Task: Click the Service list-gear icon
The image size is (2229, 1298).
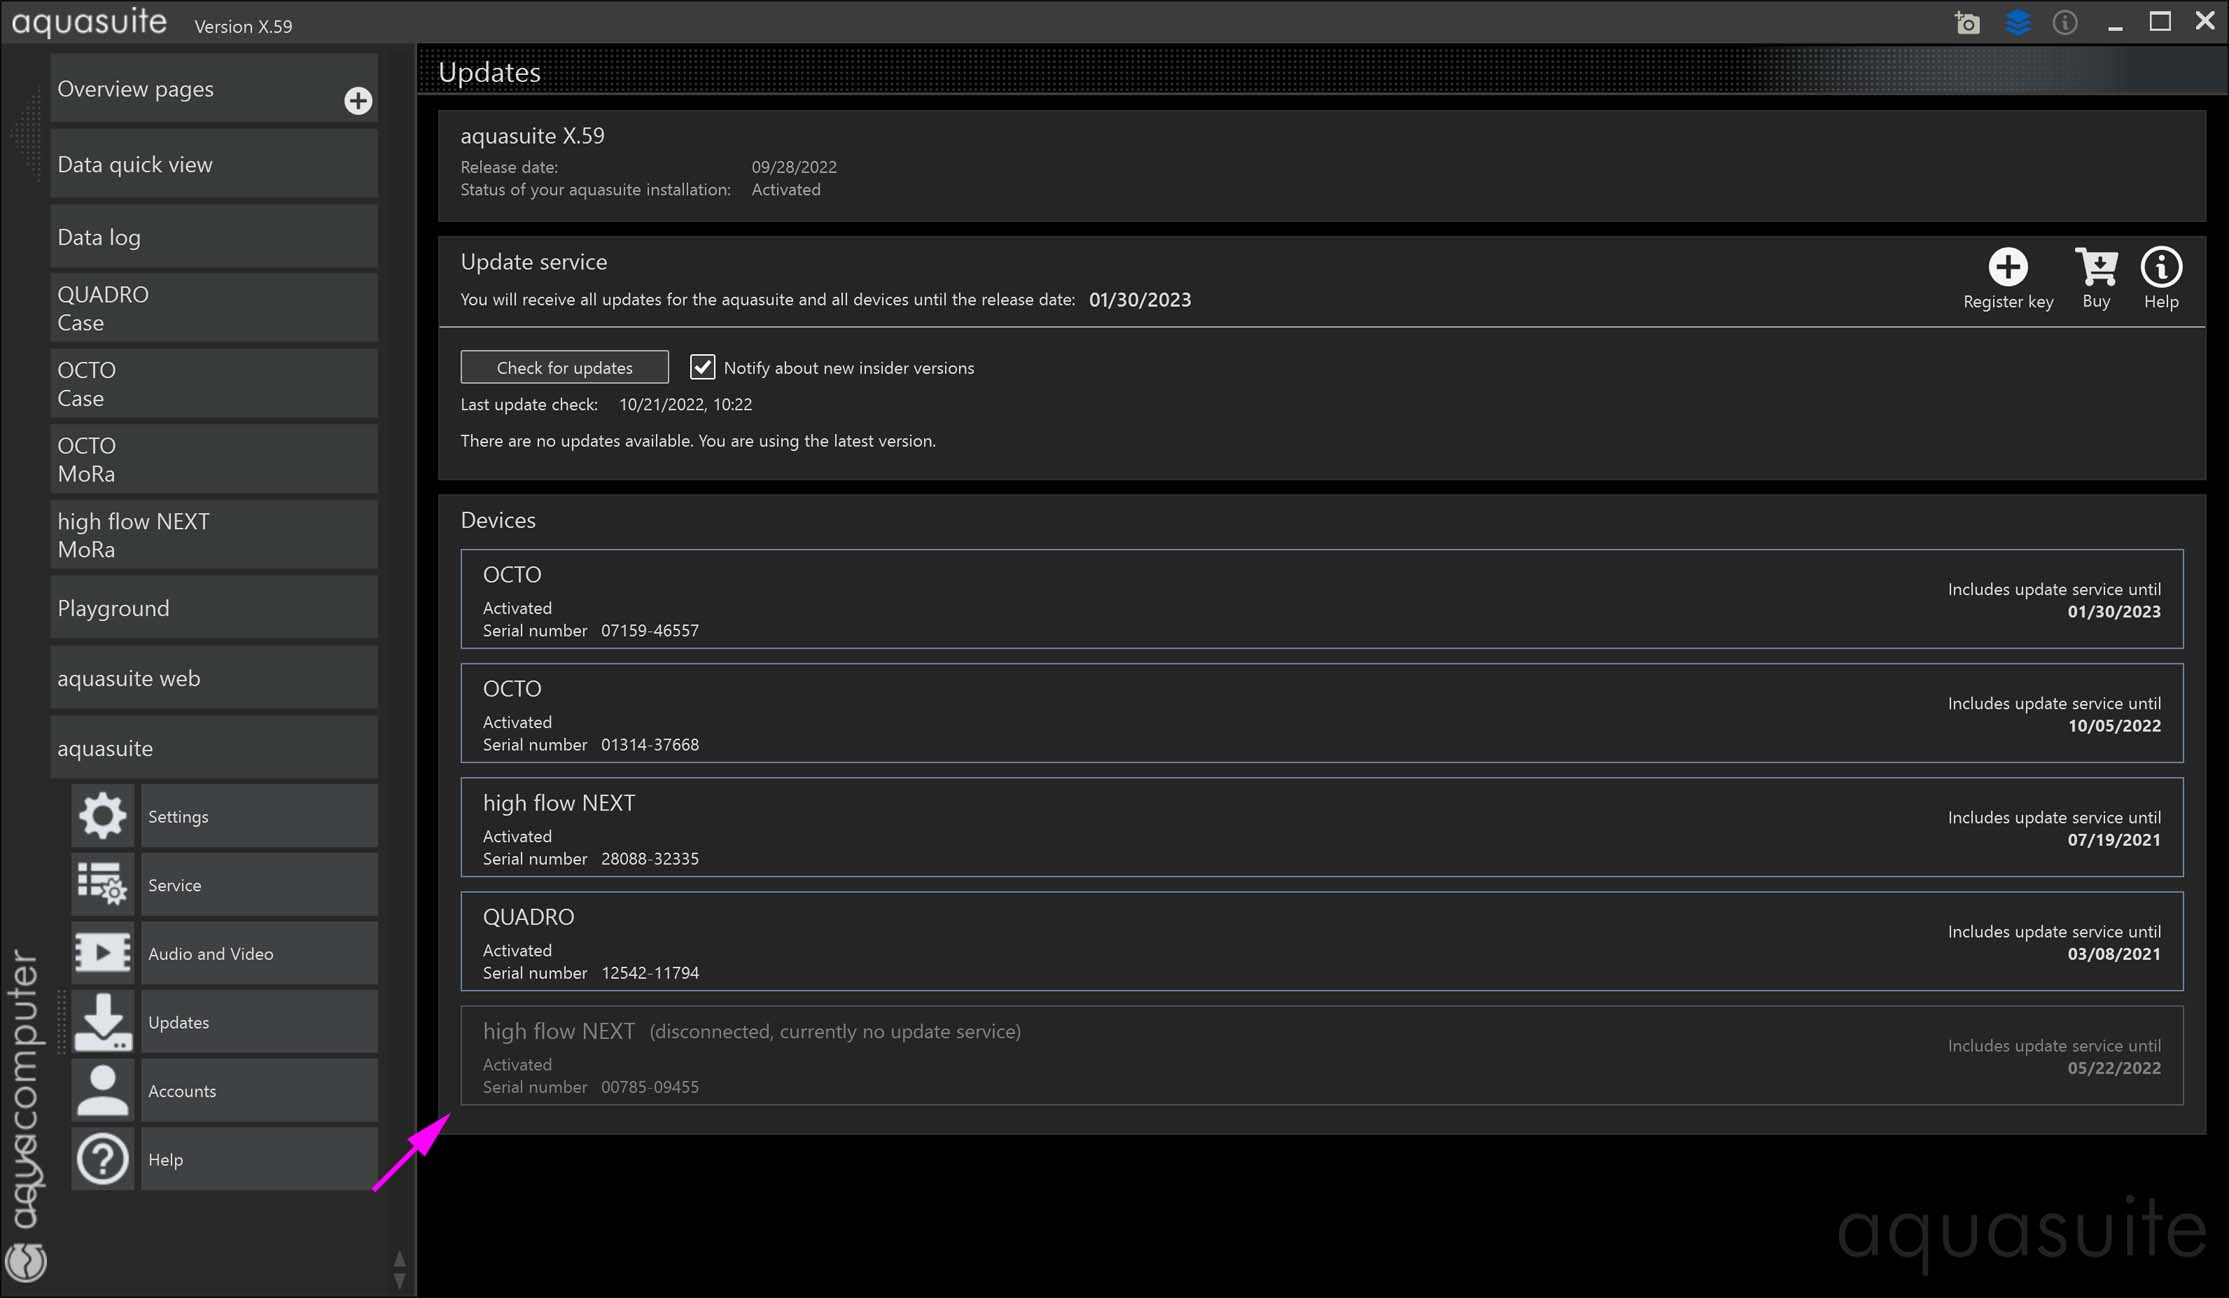Action: 102,885
